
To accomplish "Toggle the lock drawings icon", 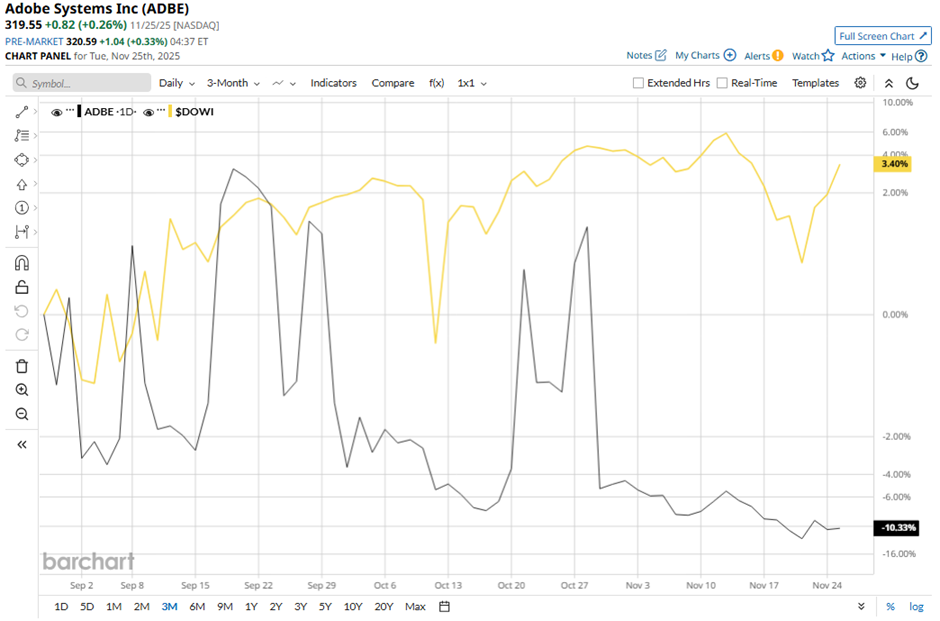I will point(22,287).
